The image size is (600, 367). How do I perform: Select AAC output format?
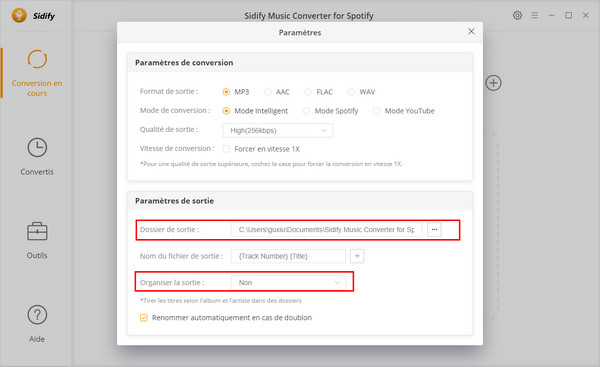pos(268,92)
